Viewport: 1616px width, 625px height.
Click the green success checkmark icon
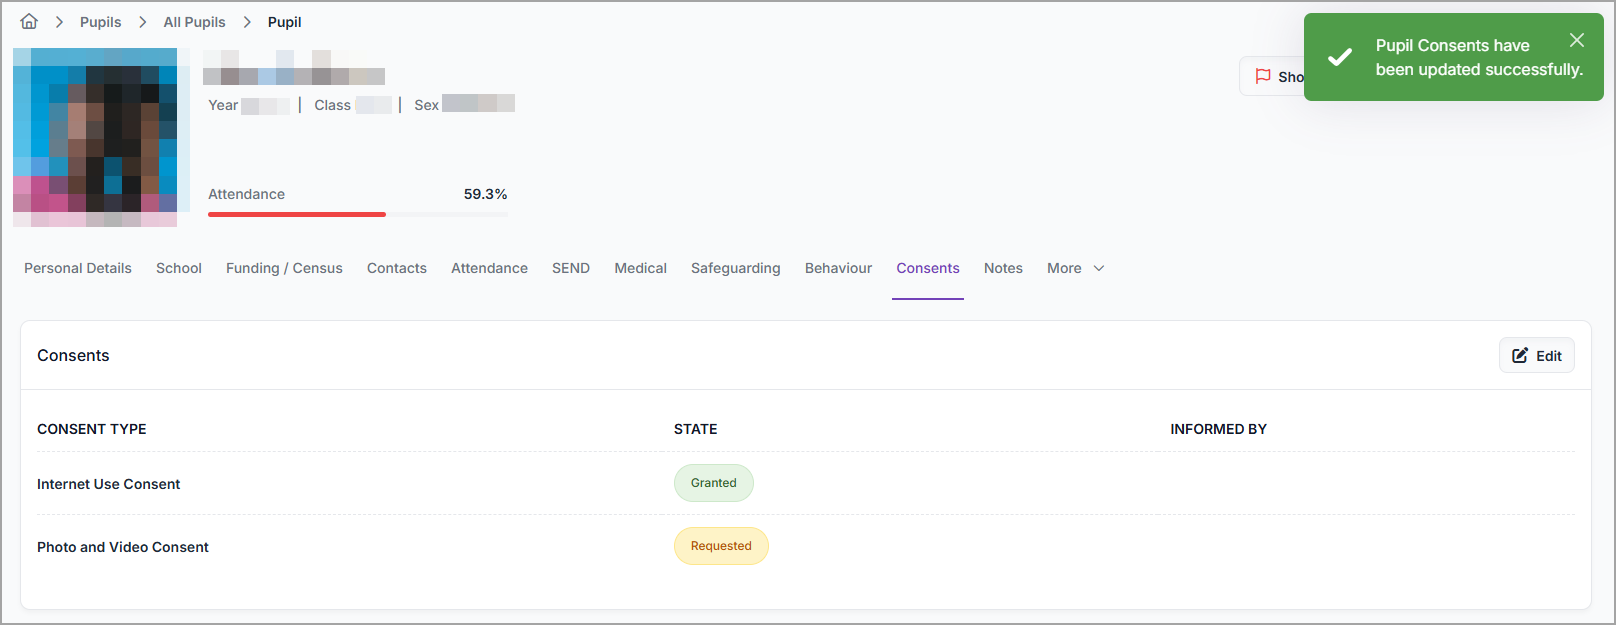coord(1340,58)
